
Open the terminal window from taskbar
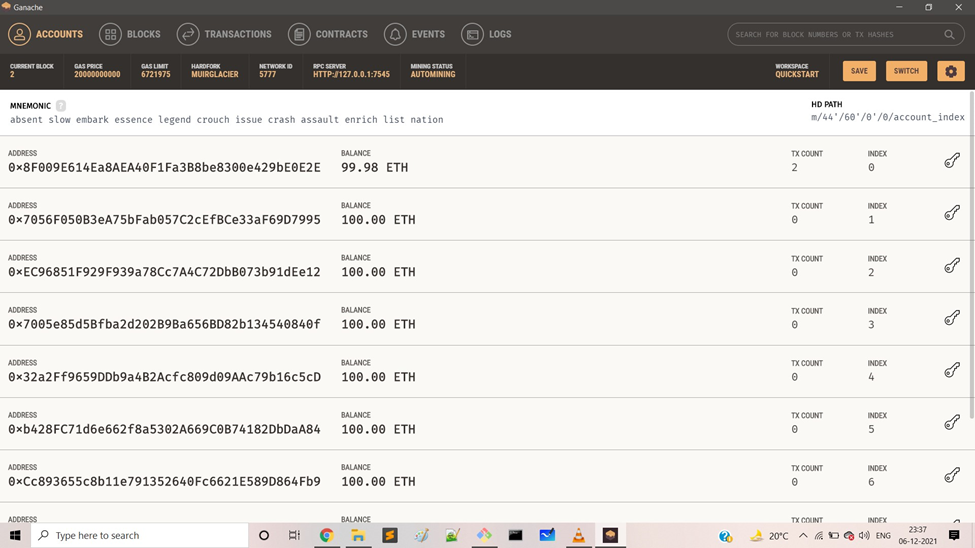pos(515,535)
